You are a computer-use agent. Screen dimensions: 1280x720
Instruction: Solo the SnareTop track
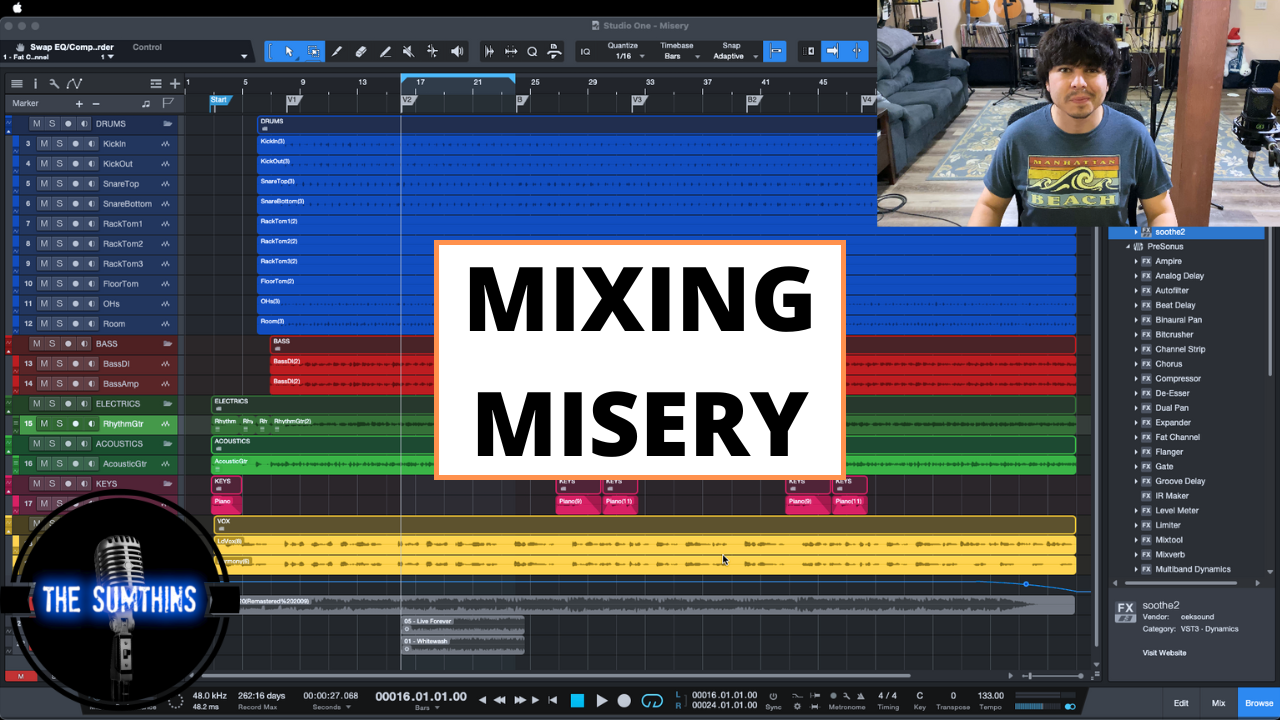tap(59, 184)
